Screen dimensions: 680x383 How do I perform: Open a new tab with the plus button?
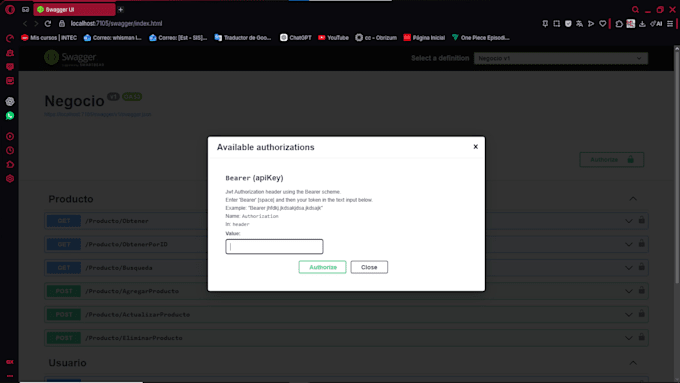(x=121, y=10)
